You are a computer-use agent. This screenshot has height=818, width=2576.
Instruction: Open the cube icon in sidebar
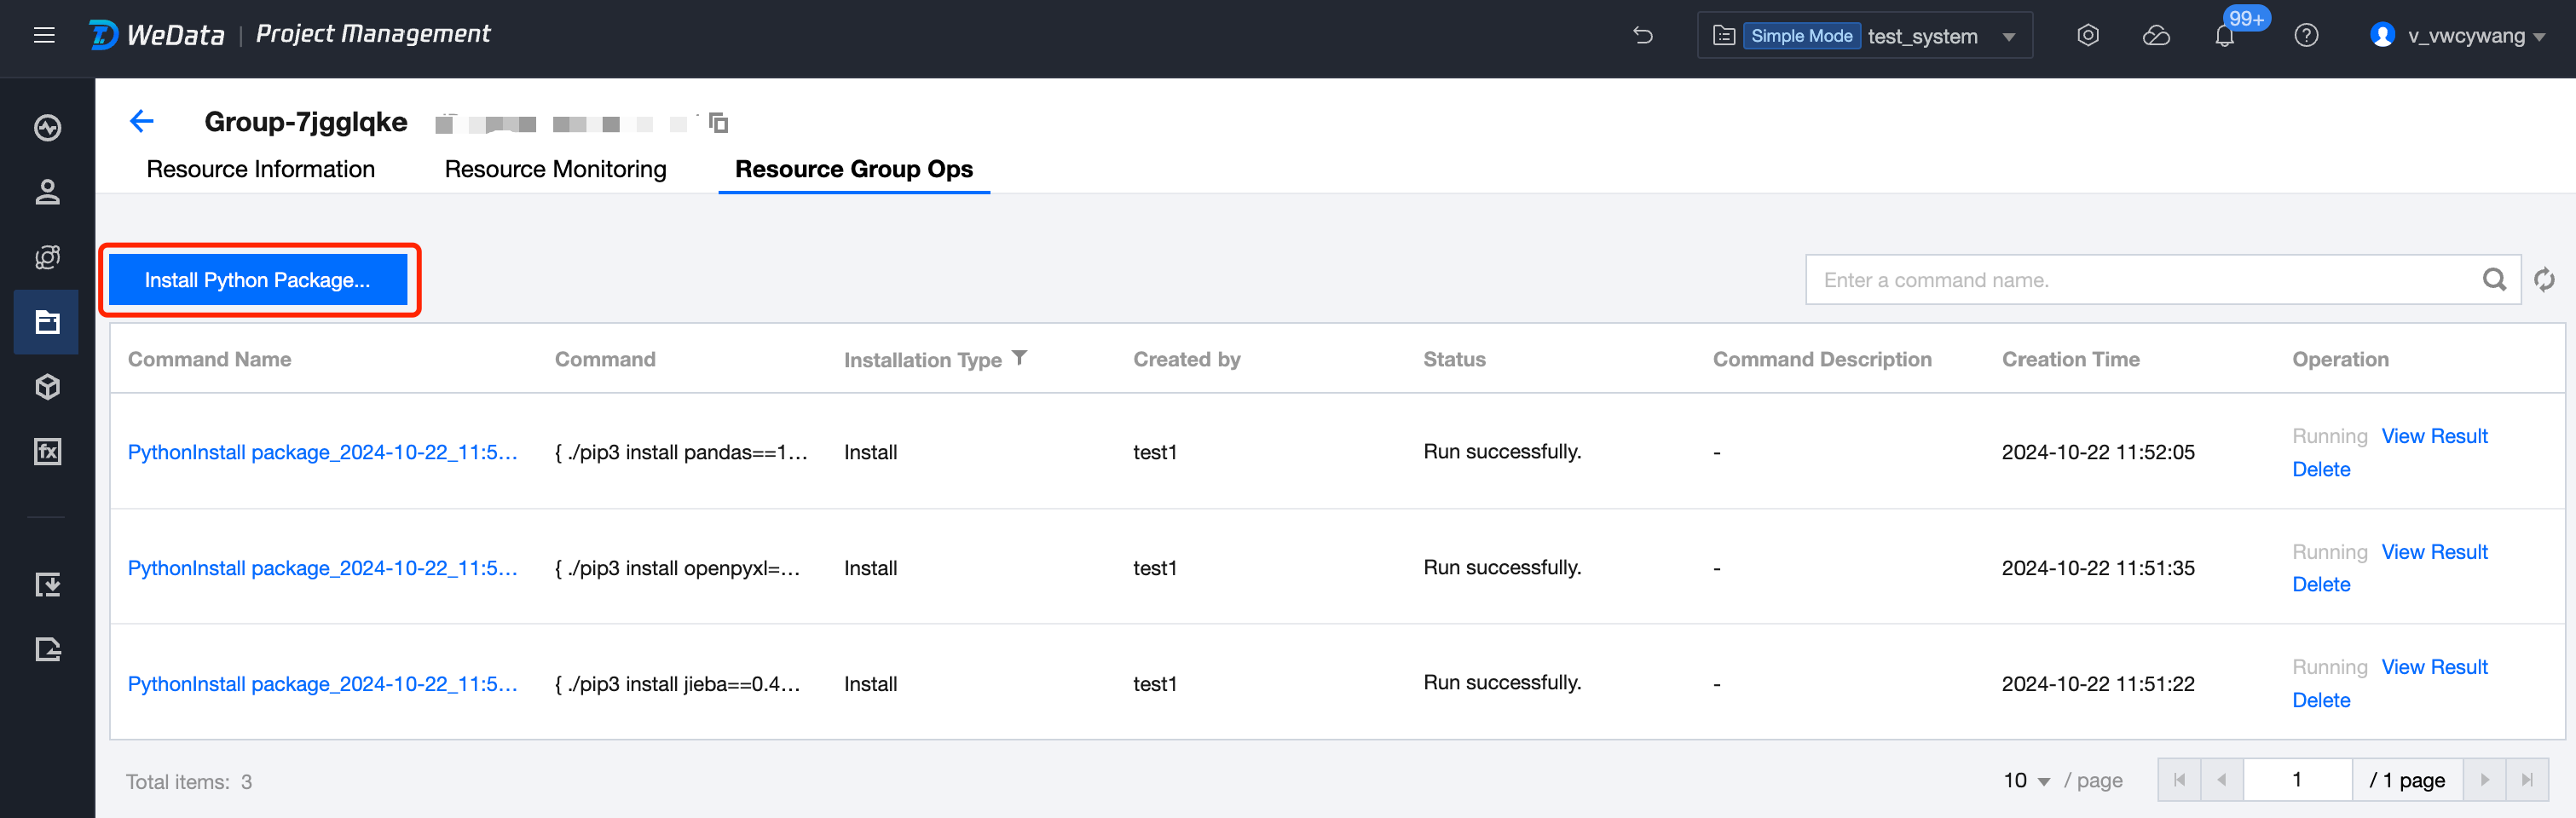coord(47,387)
